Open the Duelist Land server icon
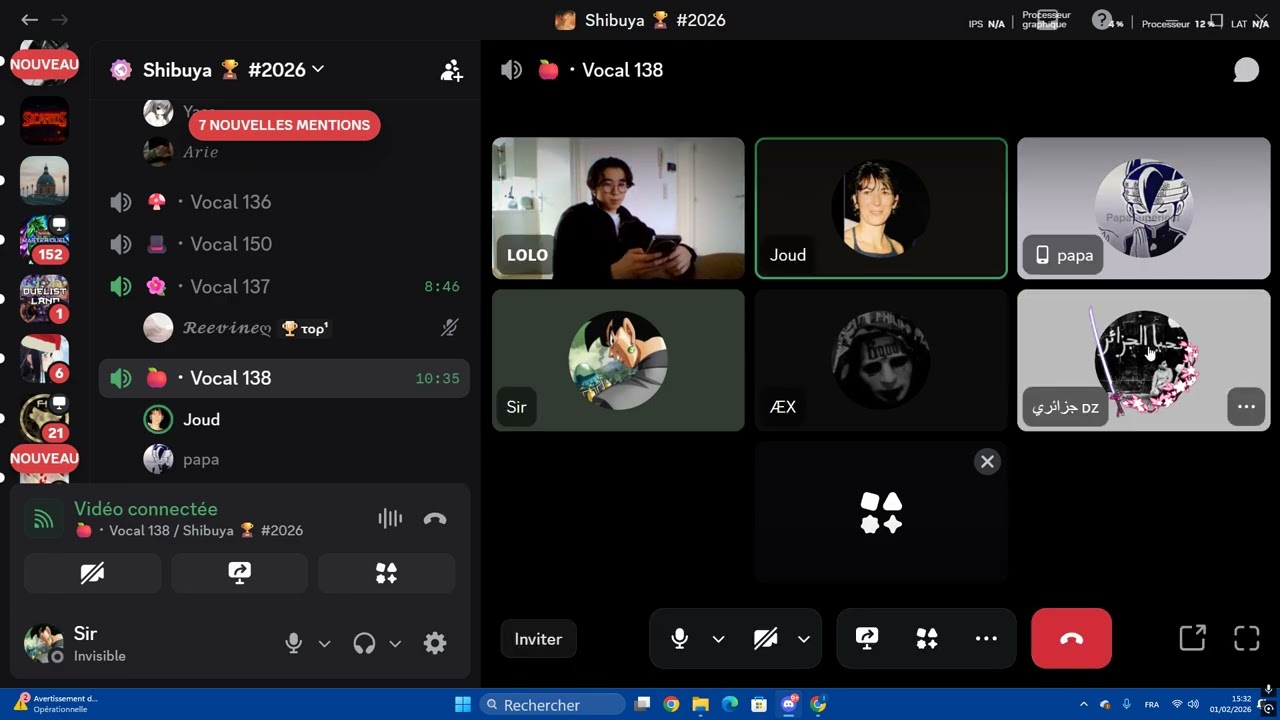The height and width of the screenshot is (720, 1280). 45,299
